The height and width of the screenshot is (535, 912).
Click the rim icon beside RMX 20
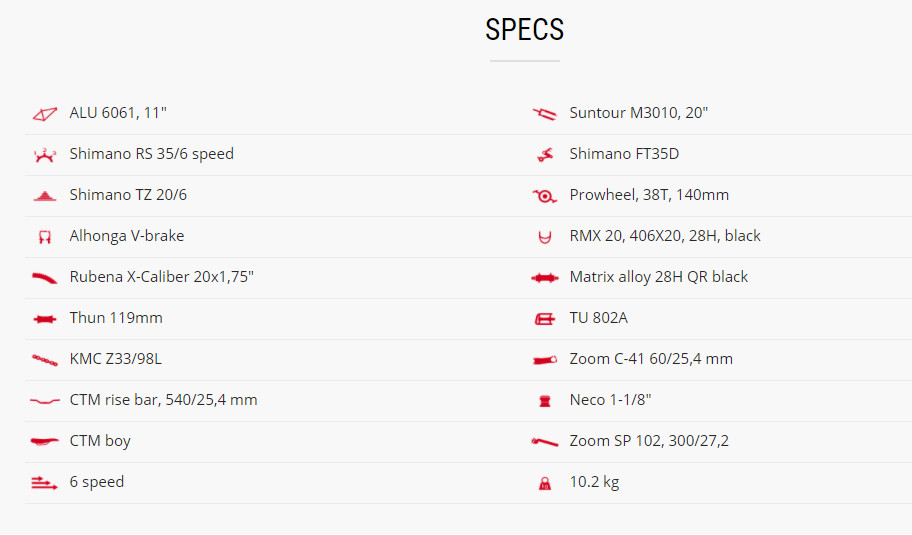tap(545, 237)
